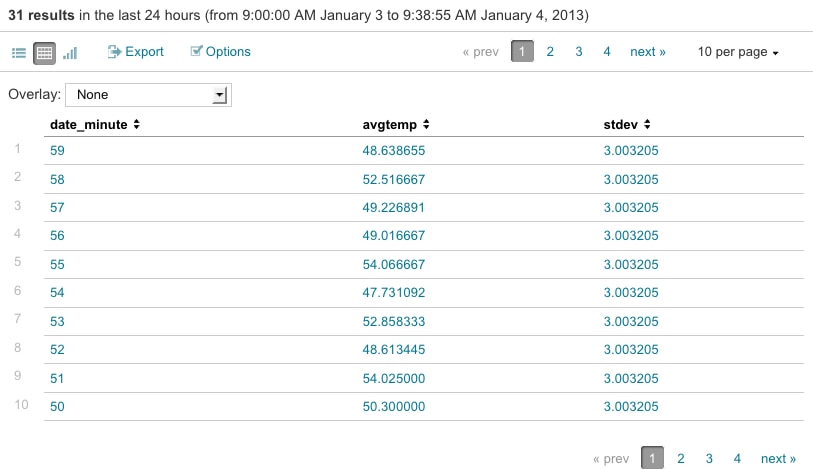This screenshot has height=469, width=813.
Task: Open the Overlay dropdown
Action: pos(148,95)
